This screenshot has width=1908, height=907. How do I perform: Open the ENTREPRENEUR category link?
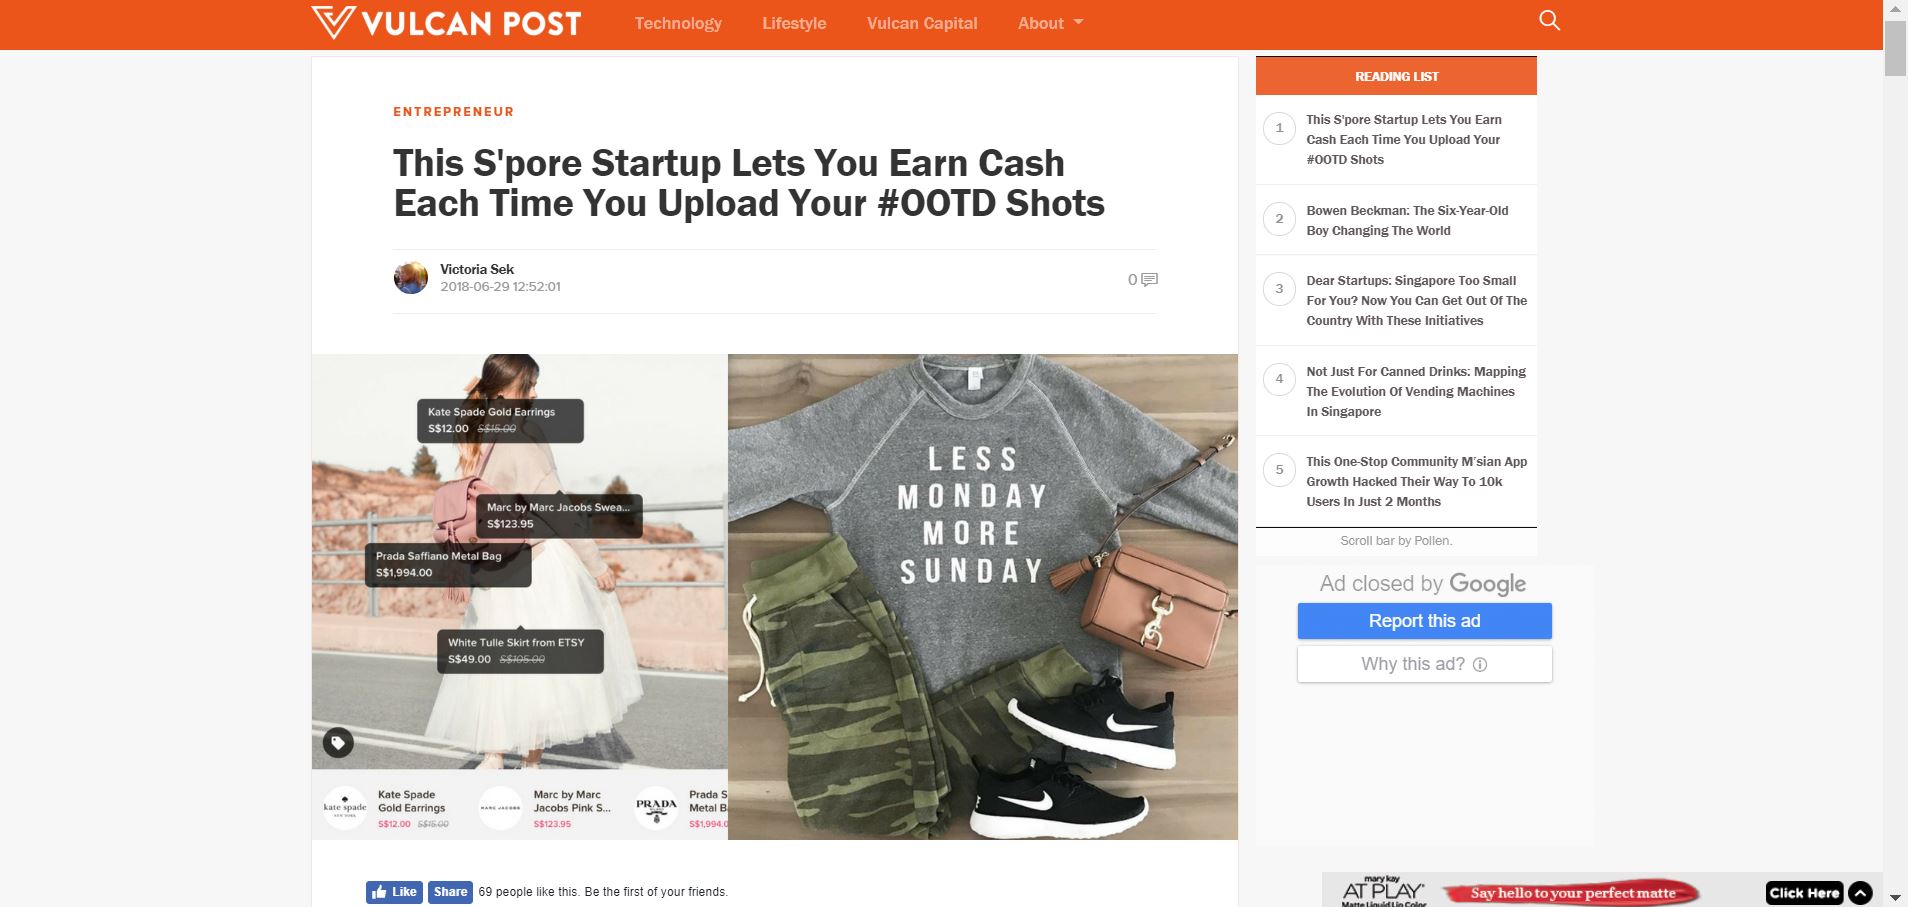pos(454,112)
